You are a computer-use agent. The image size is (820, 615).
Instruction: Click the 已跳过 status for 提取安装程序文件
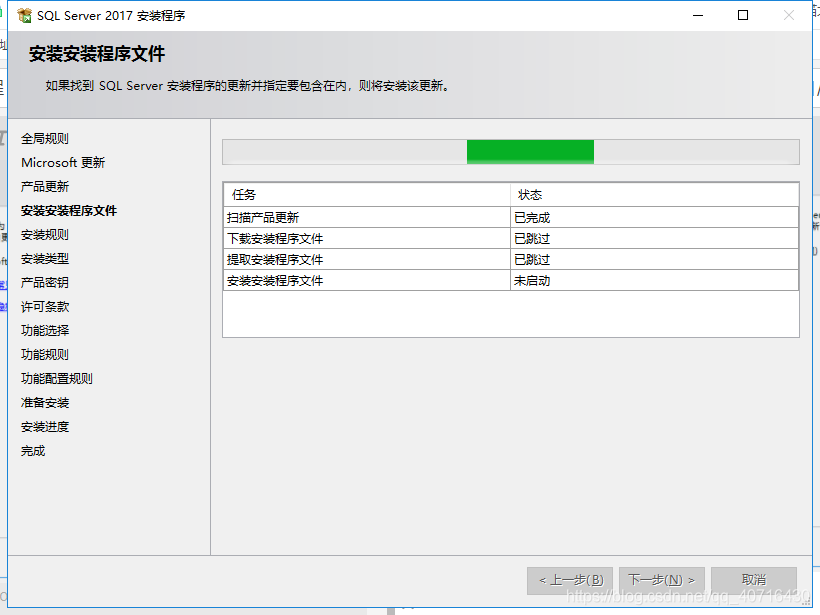point(654,259)
